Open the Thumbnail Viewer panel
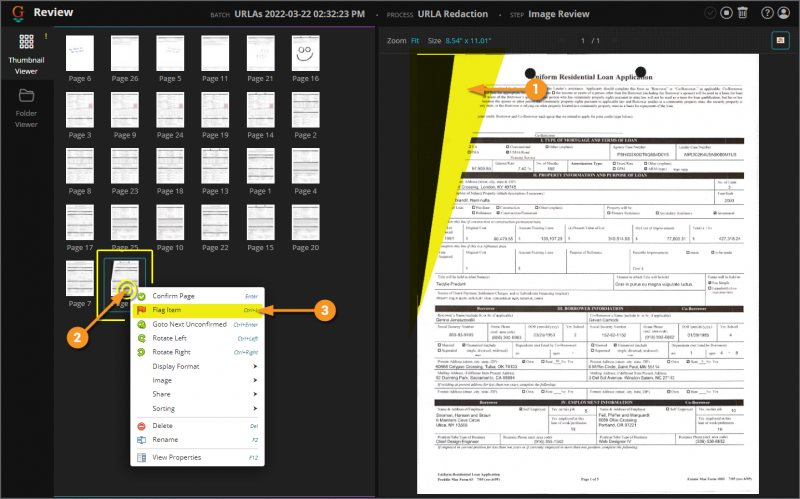Viewport: 800px width, 499px height. pos(26,54)
